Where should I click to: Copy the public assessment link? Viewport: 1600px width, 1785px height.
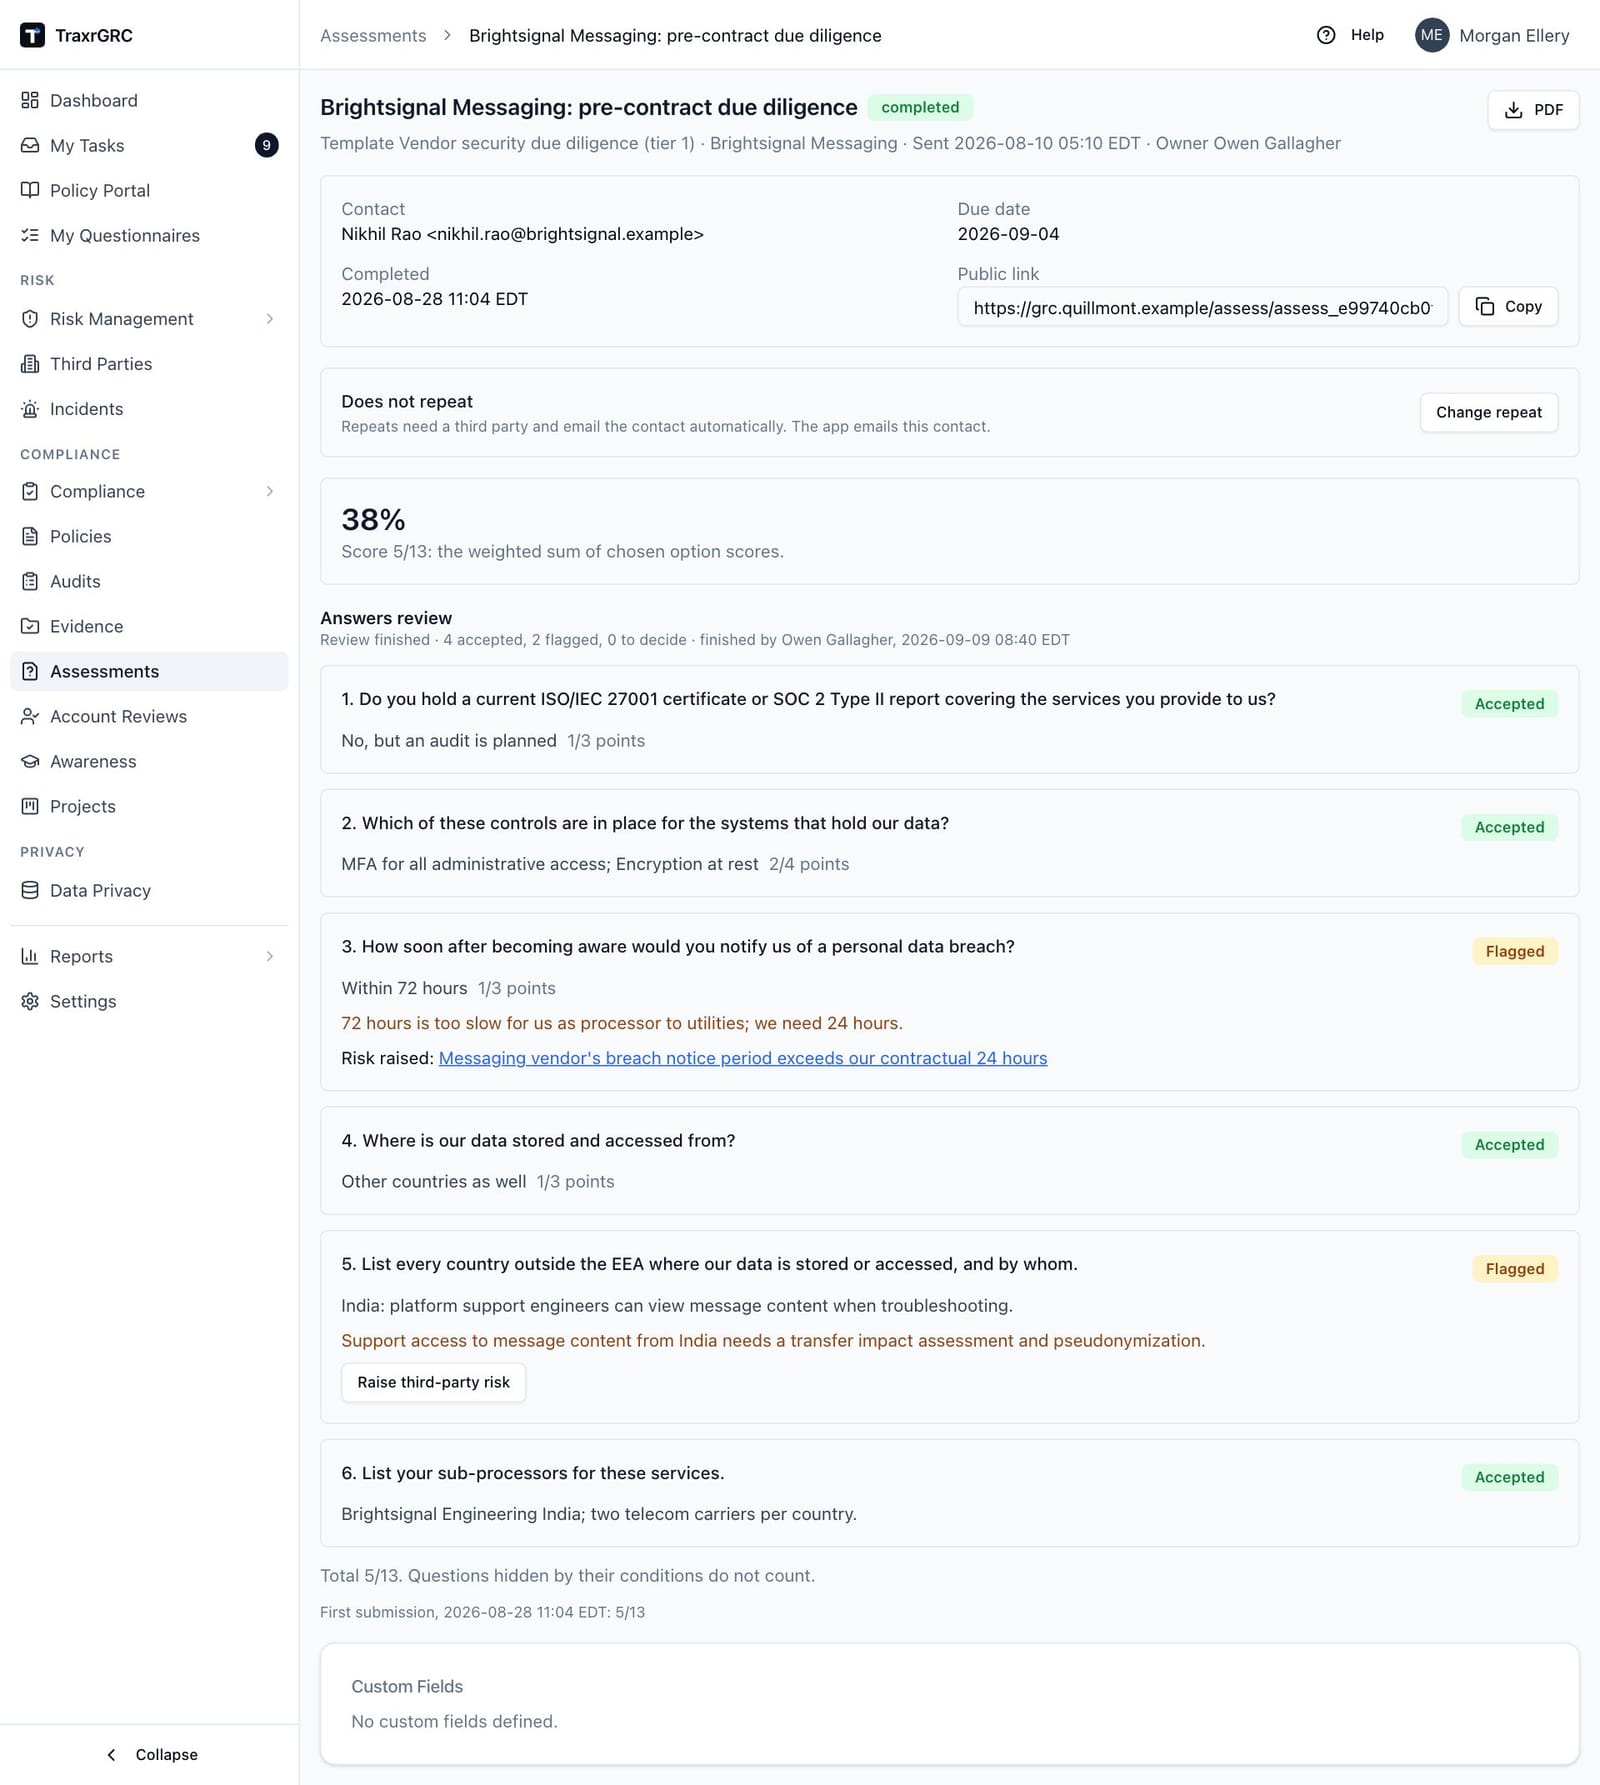point(1508,306)
